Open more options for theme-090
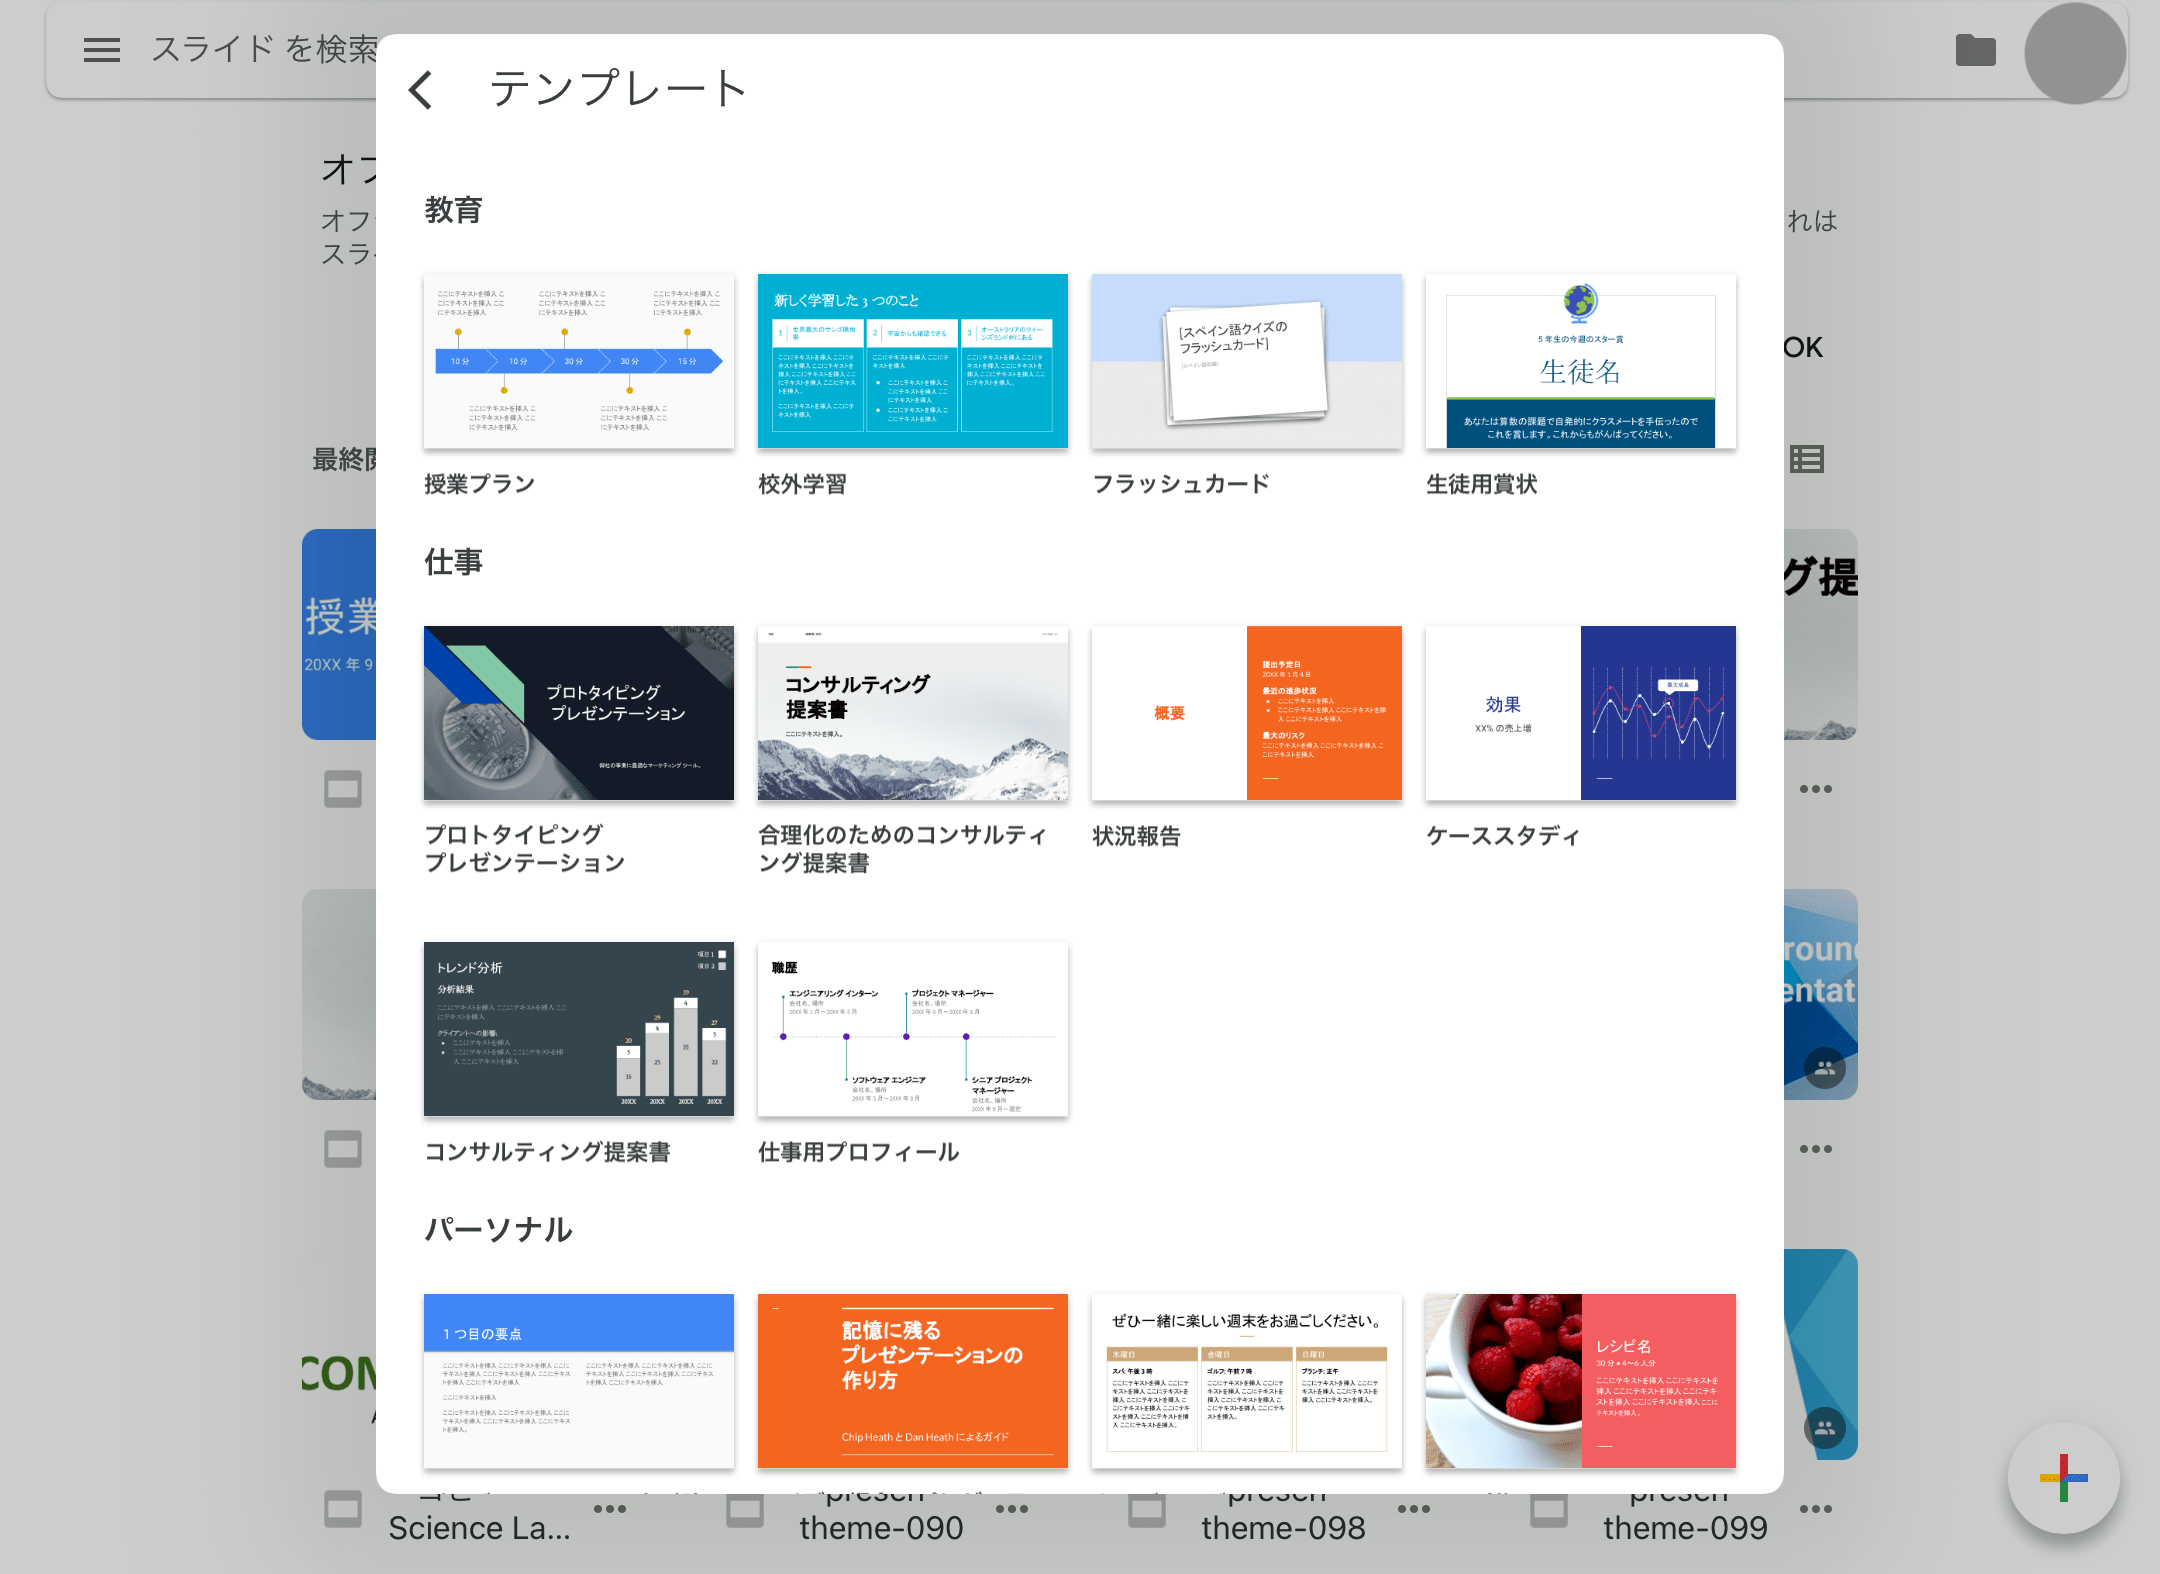This screenshot has width=2160, height=1574. (1012, 1509)
